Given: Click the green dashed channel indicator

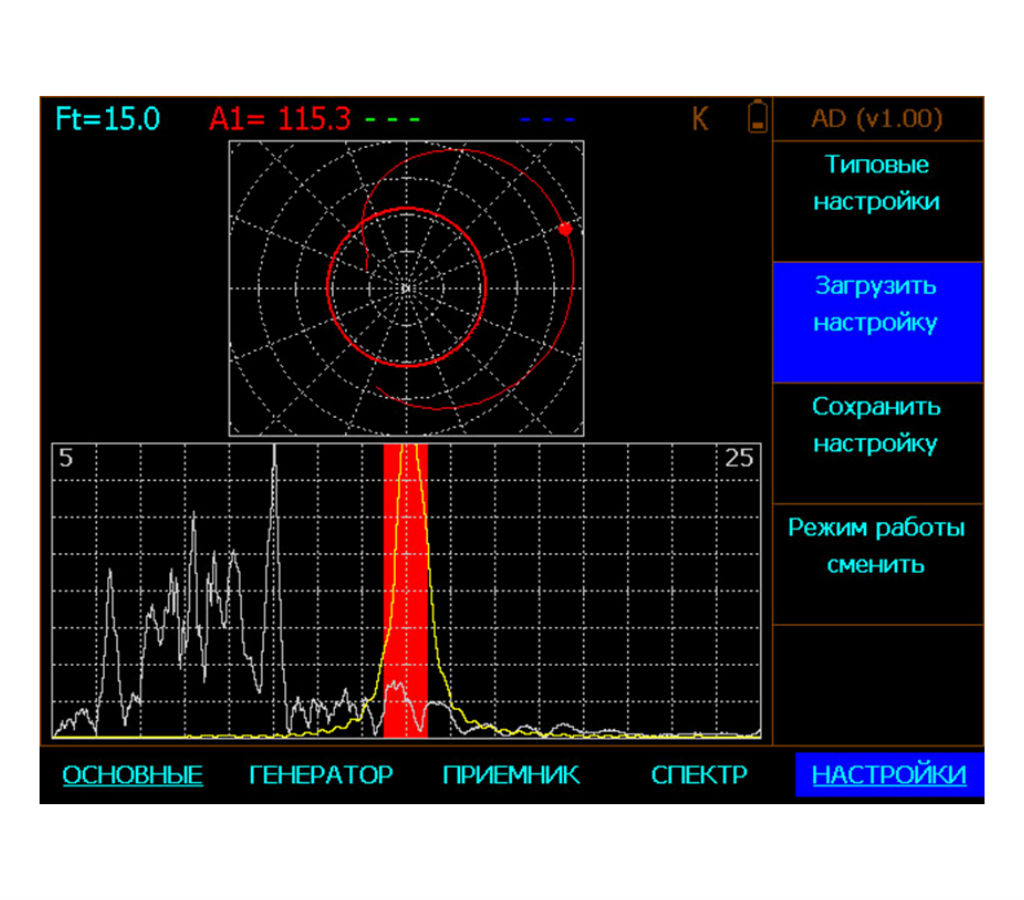Looking at the screenshot, I should [392, 120].
